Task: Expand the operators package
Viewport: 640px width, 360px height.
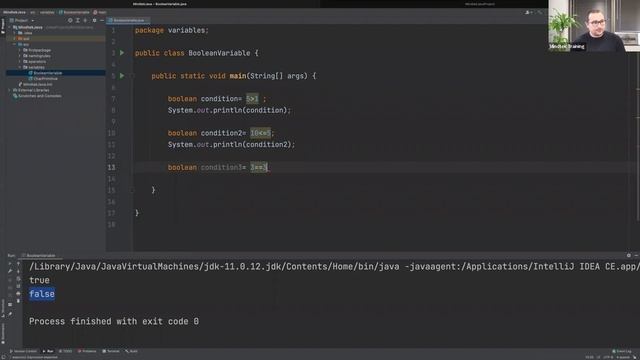Action: coord(20,62)
